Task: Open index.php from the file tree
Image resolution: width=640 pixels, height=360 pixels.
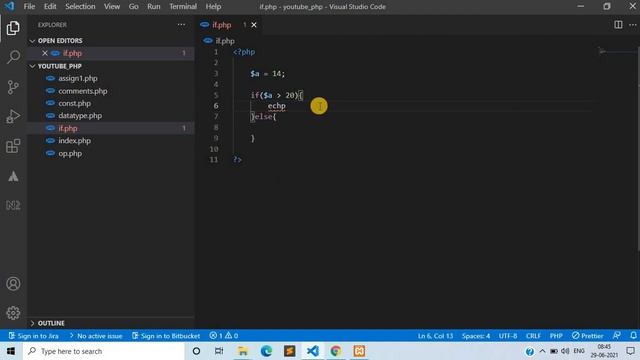Action: [x=74, y=140]
